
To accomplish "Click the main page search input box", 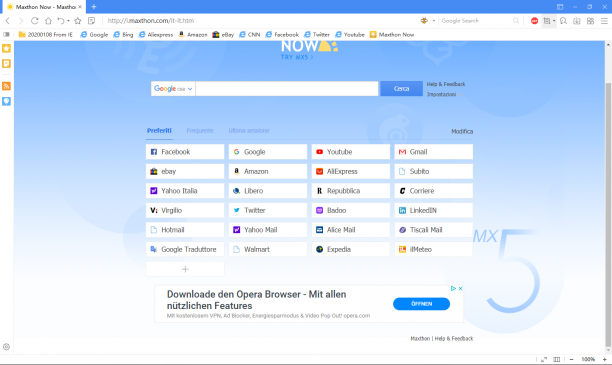I will (x=287, y=89).
